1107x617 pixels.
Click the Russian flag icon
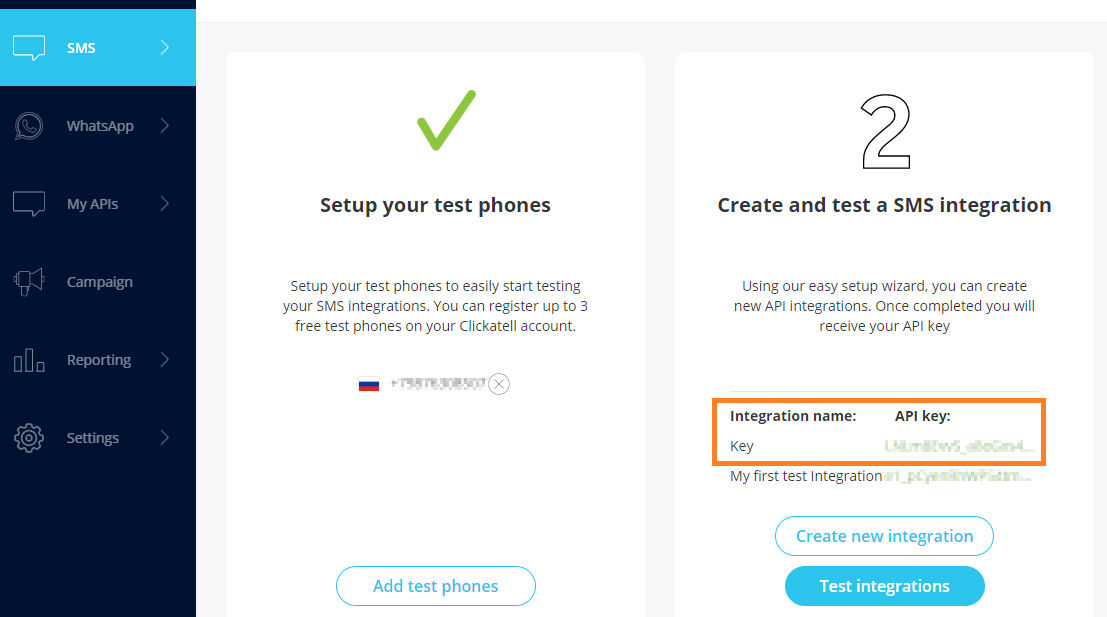tap(369, 384)
